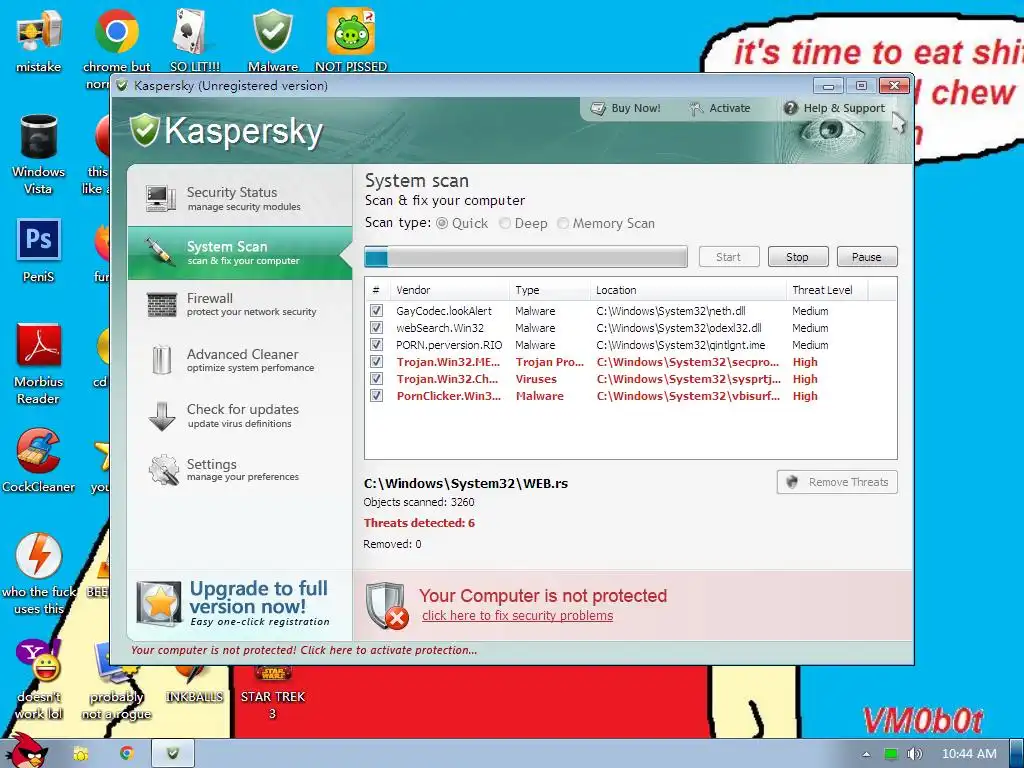The height and width of the screenshot is (768, 1024).
Task: Open the Windows Vista recycle bin icon
Action: pos(39,155)
